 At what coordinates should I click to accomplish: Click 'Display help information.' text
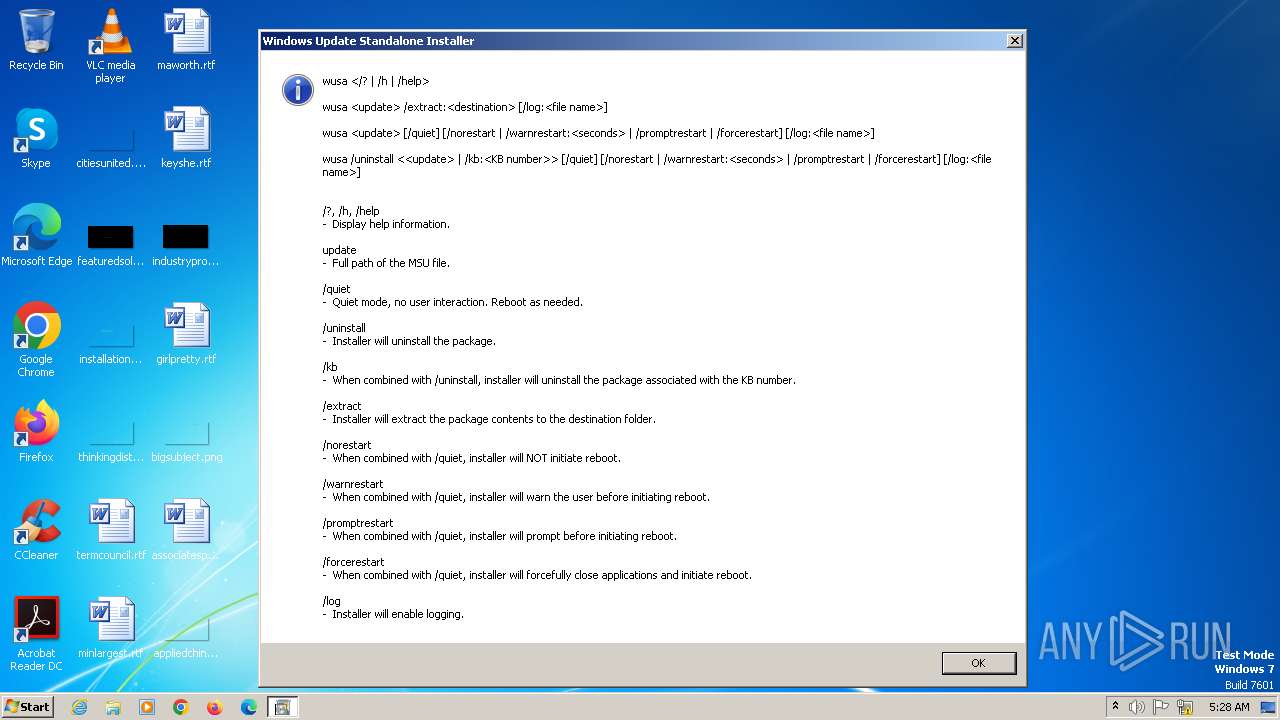coord(391,224)
